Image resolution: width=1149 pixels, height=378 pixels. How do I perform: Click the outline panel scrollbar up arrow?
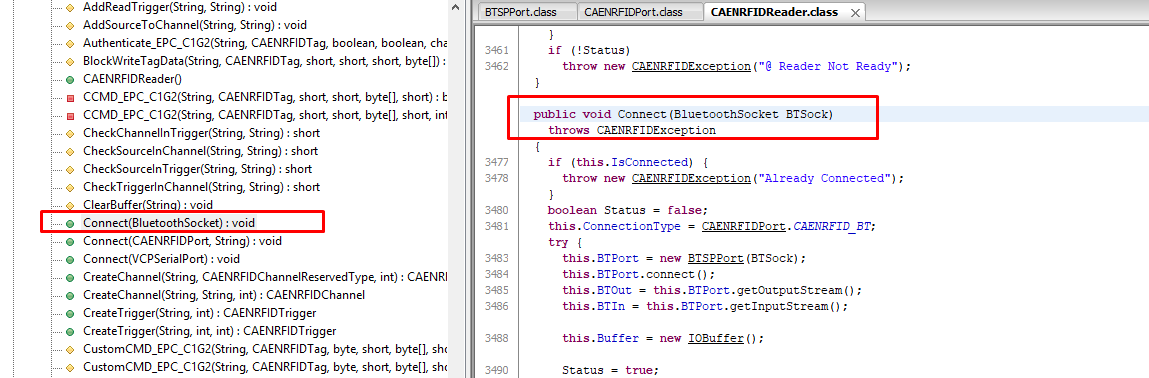click(456, 7)
